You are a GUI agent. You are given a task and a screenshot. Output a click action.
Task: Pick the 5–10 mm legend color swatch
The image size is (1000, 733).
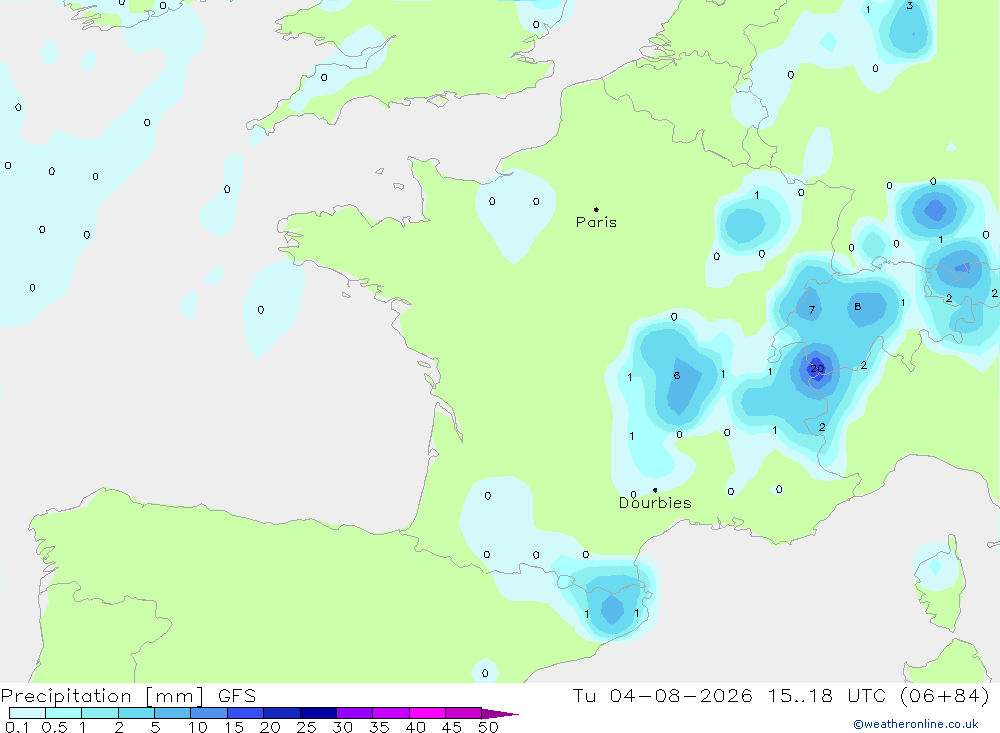(x=173, y=713)
